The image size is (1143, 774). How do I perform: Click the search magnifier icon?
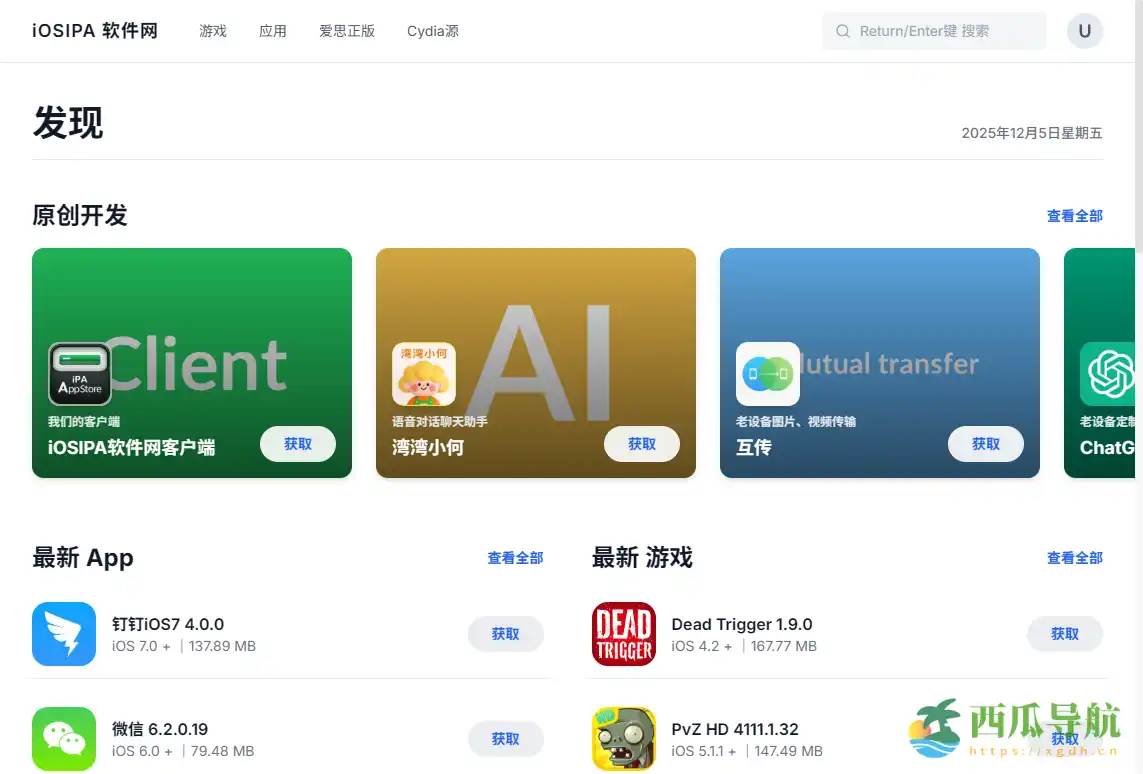coord(843,31)
